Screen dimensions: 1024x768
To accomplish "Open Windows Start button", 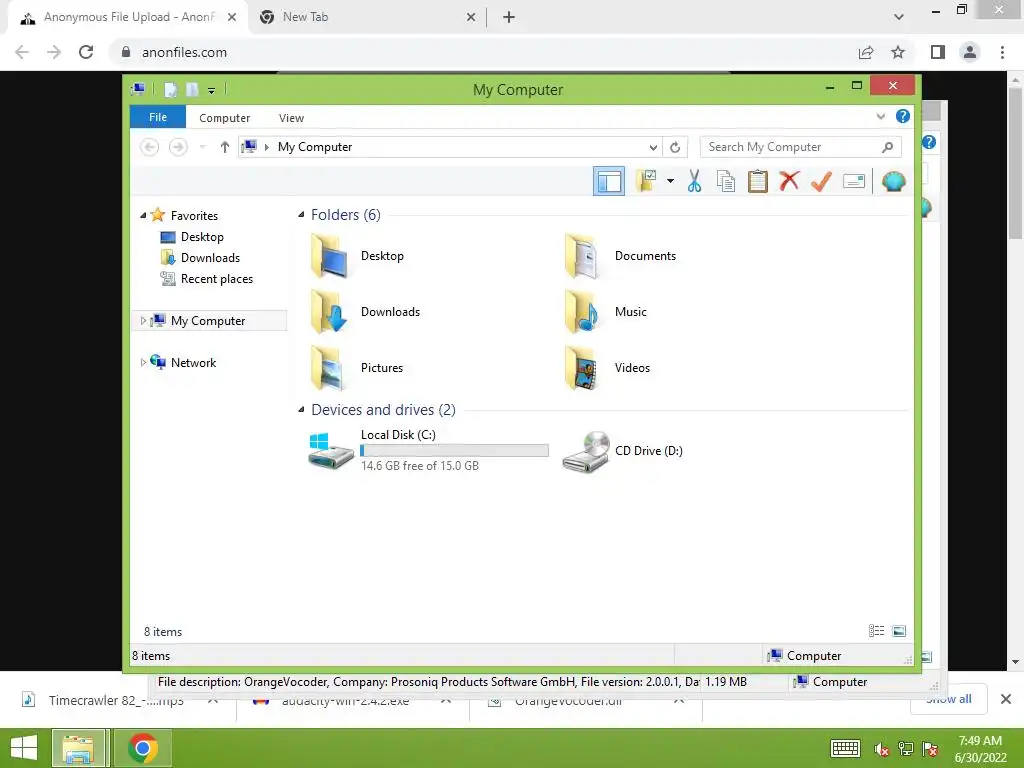I will click(x=24, y=748).
